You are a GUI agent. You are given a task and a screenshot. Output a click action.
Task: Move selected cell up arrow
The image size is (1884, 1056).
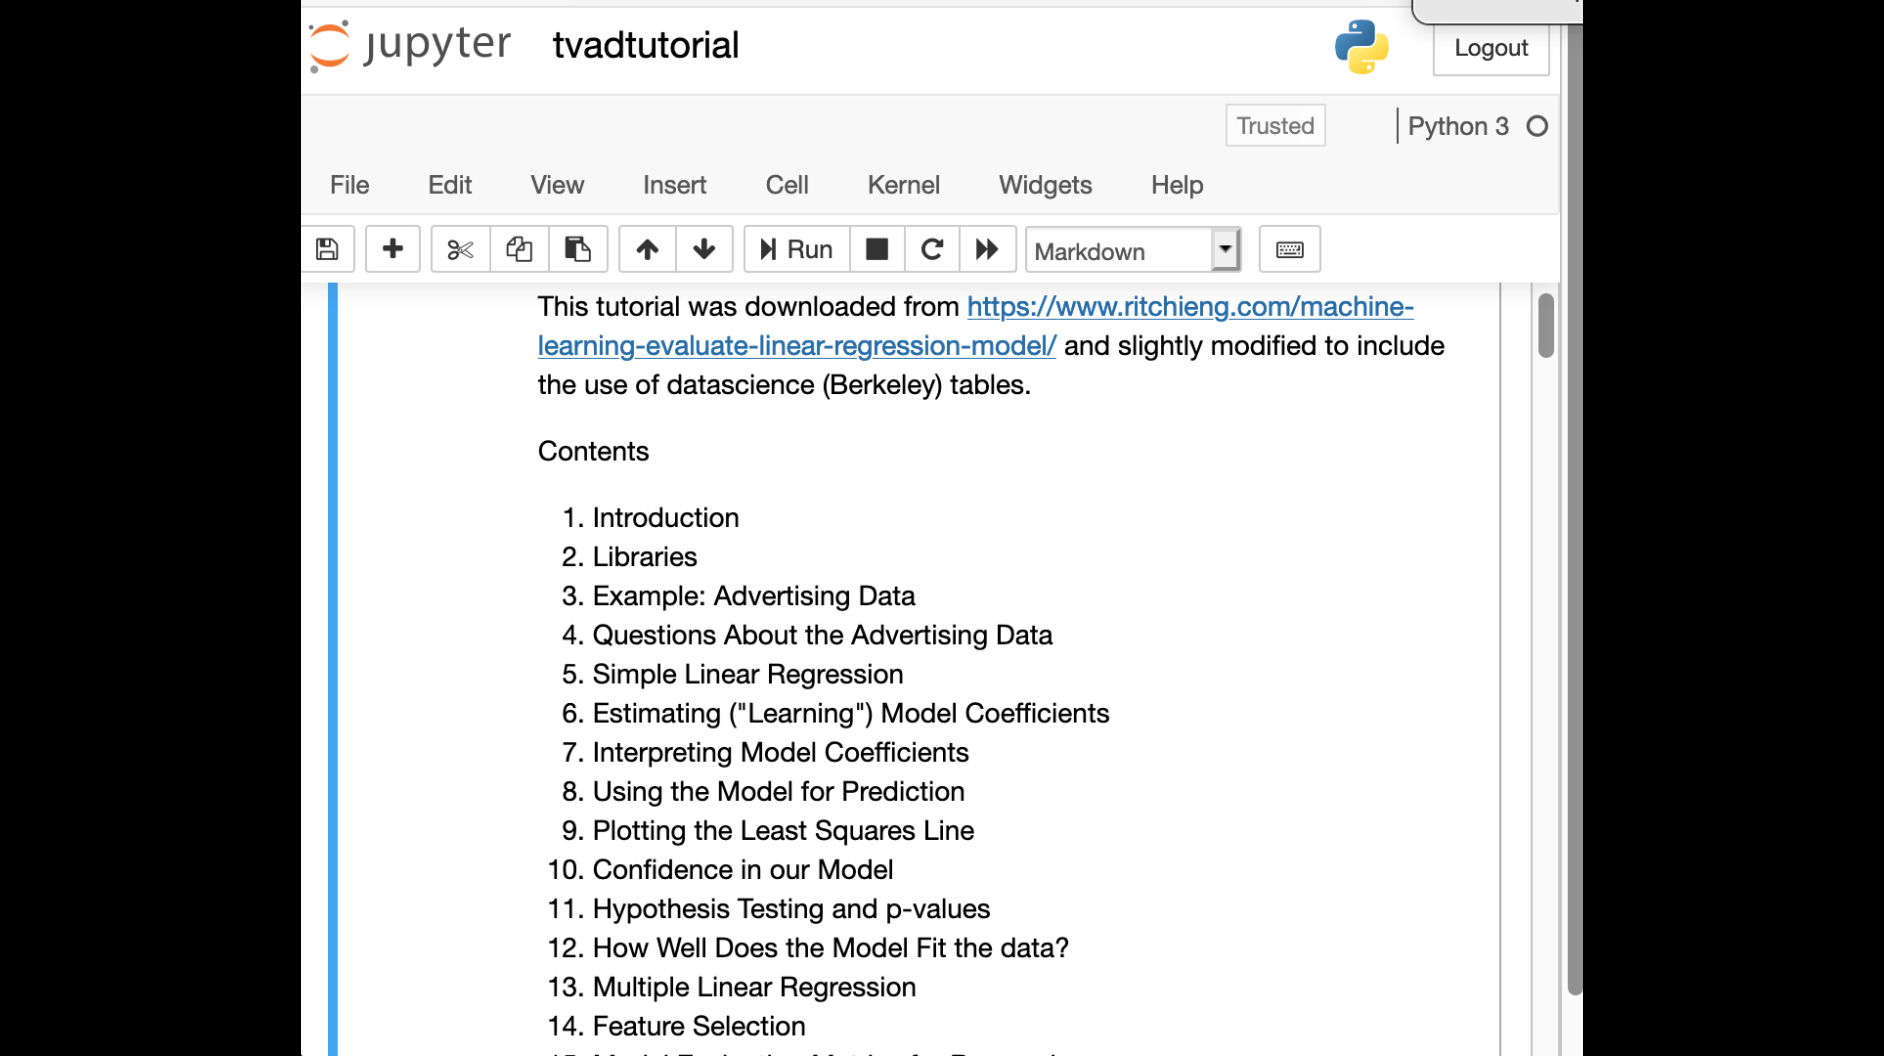coord(647,249)
